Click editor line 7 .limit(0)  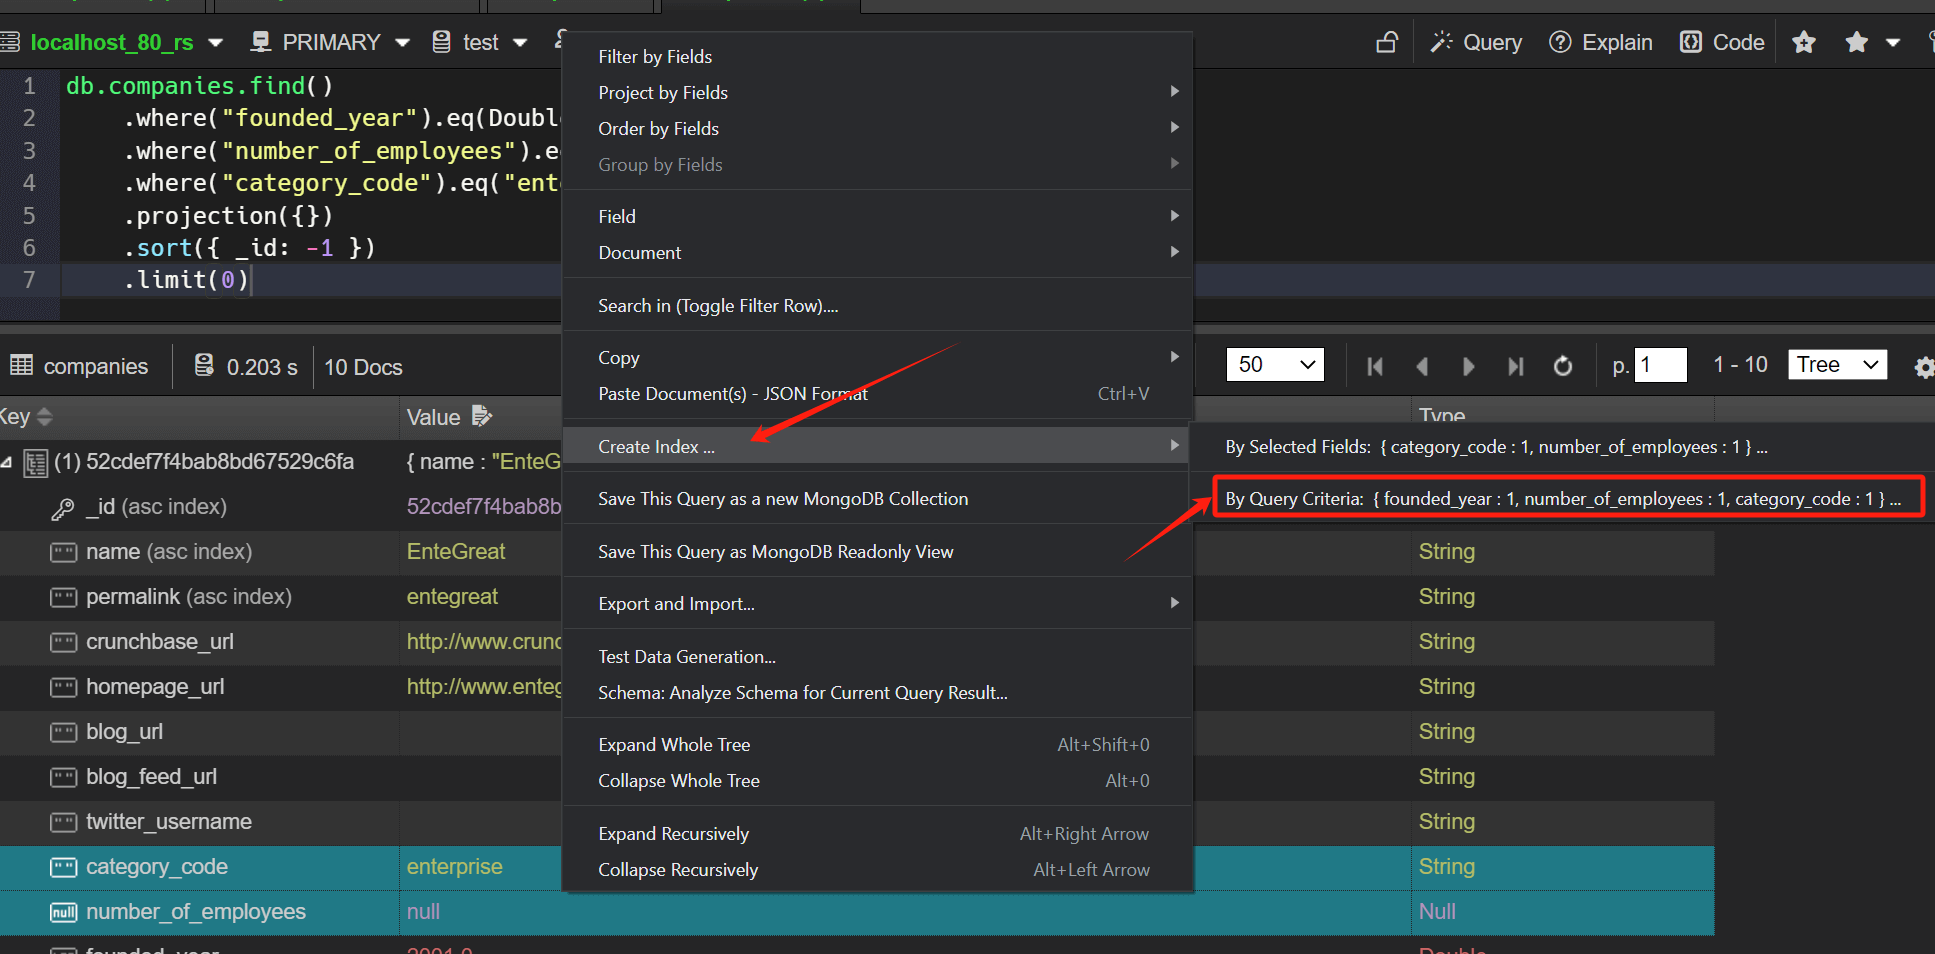(186, 280)
